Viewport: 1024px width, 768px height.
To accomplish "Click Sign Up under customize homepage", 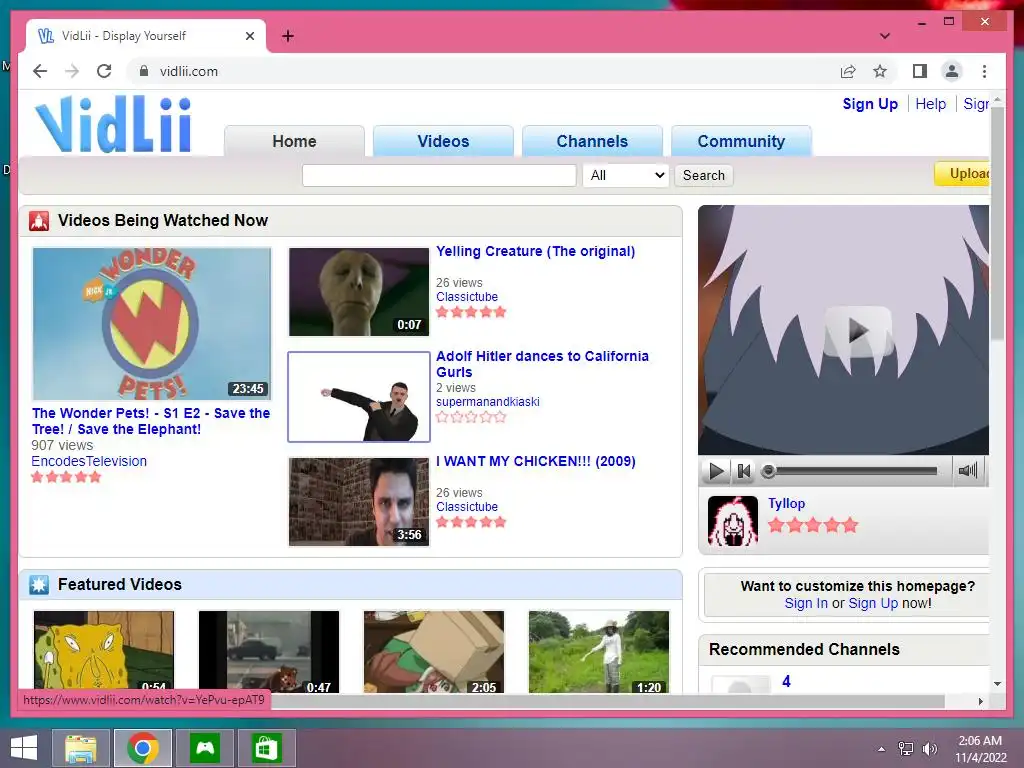I will click(873, 603).
